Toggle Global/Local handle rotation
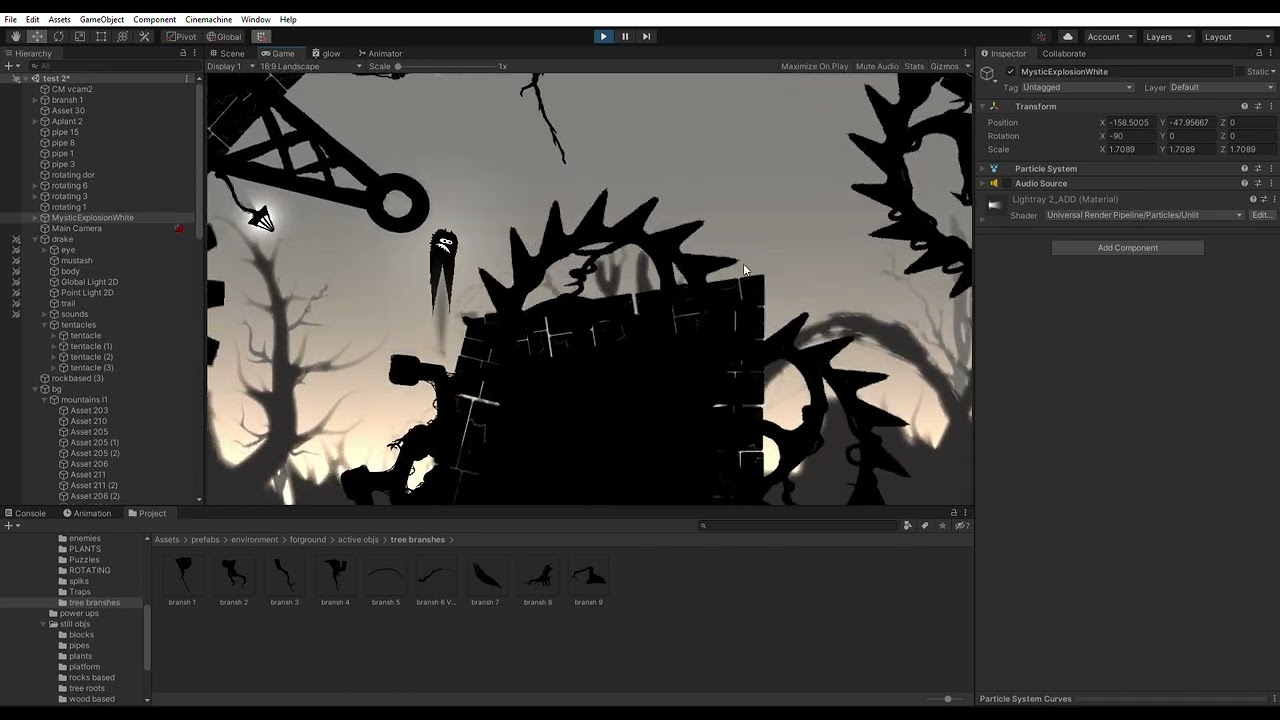This screenshot has height=720, width=1280. 224,37
